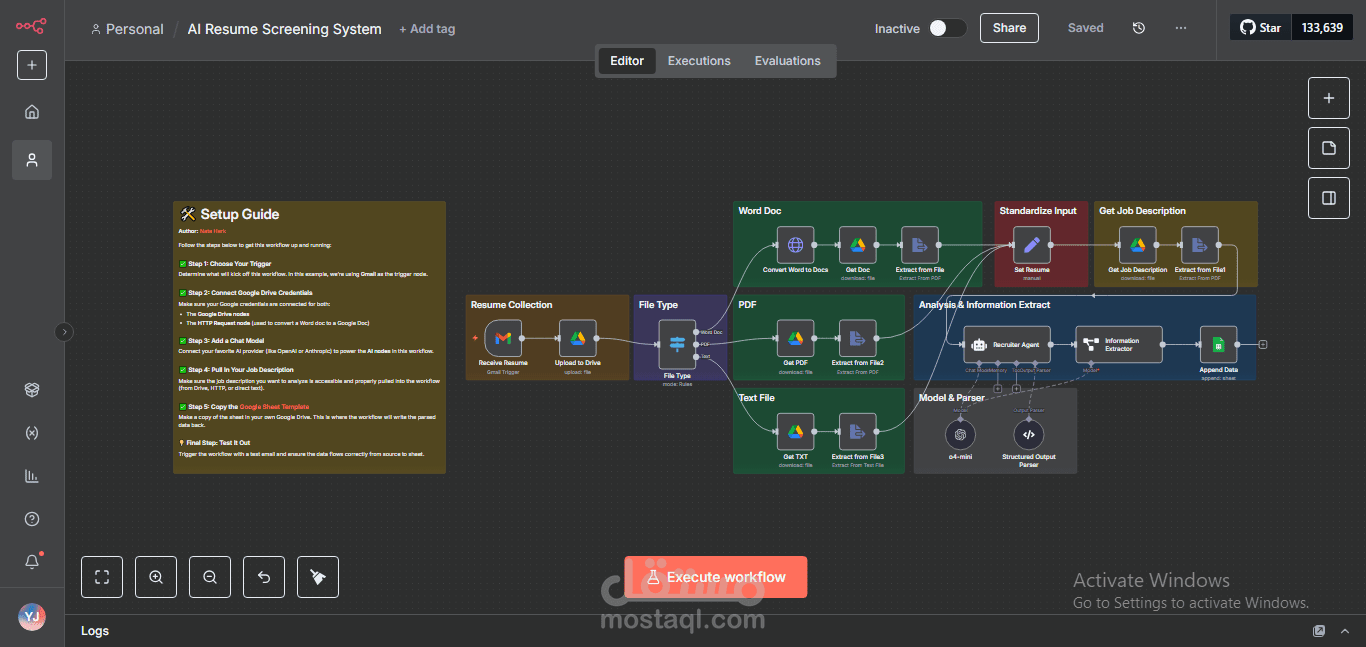Viewport: 1366px width, 647px height.
Task: Select the Receive Resume Gmail trigger node
Action: (503, 338)
